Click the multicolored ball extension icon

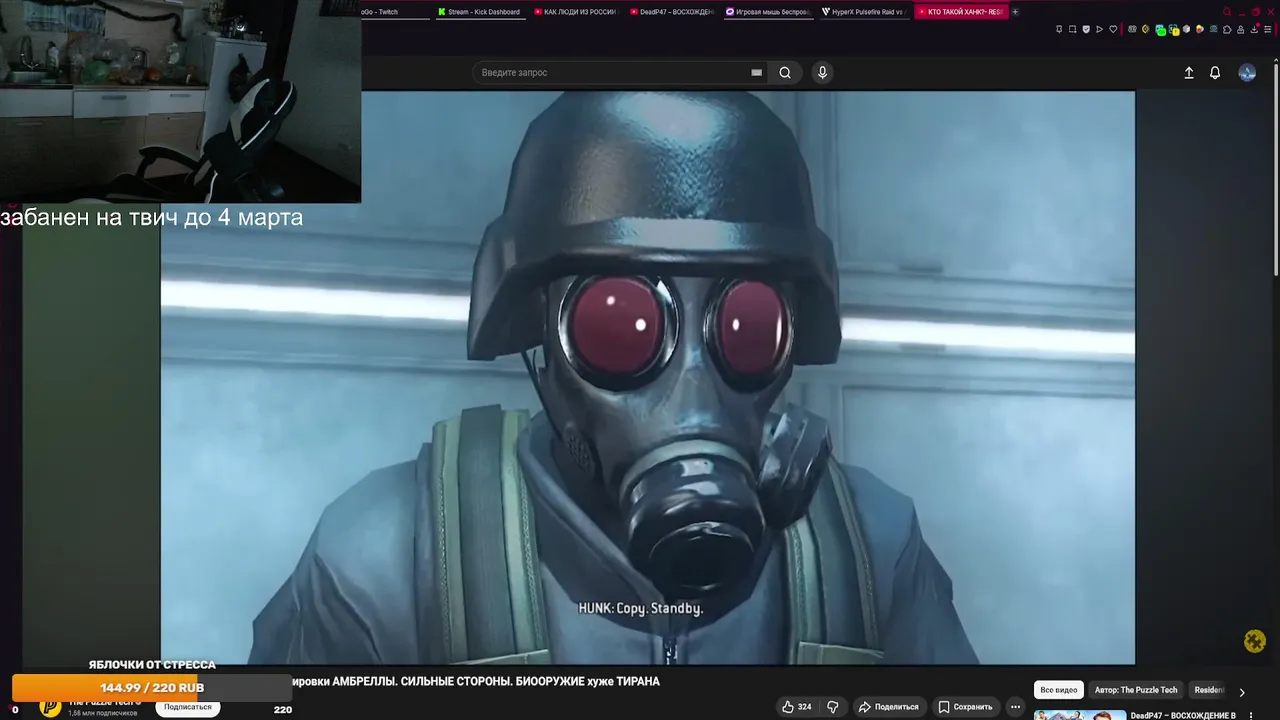[1200, 29]
